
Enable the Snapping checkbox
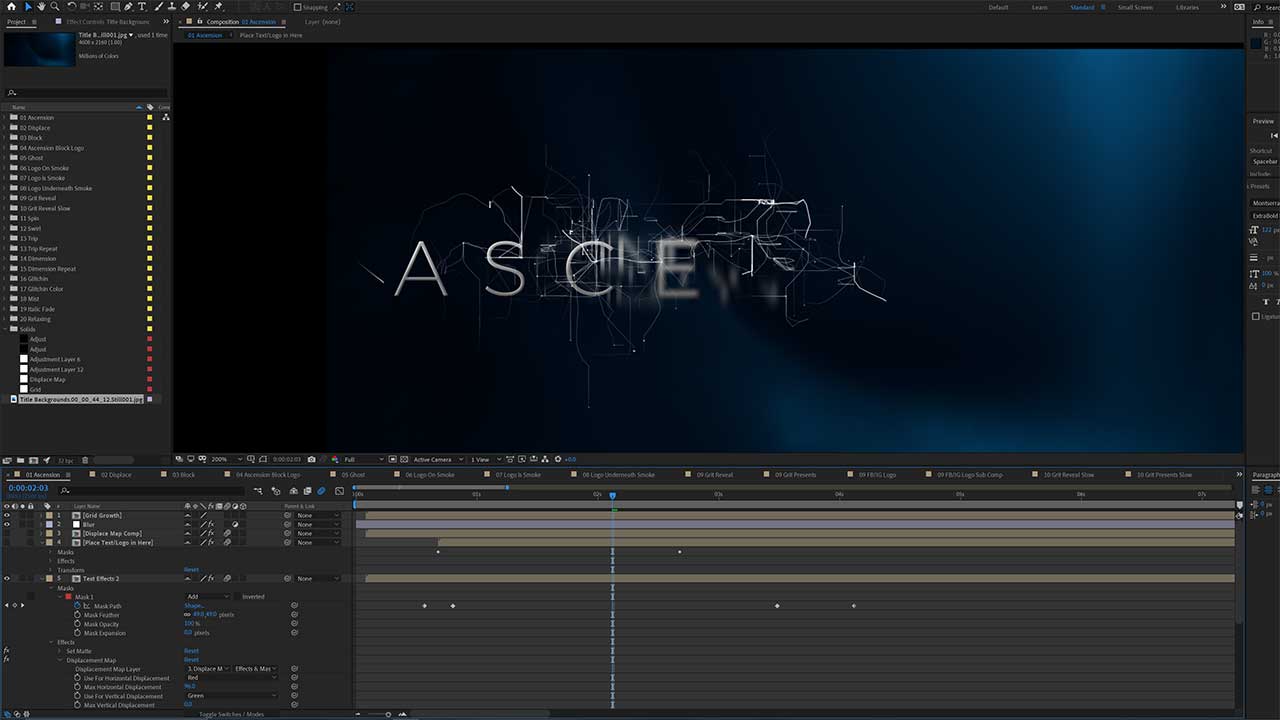[297, 7]
